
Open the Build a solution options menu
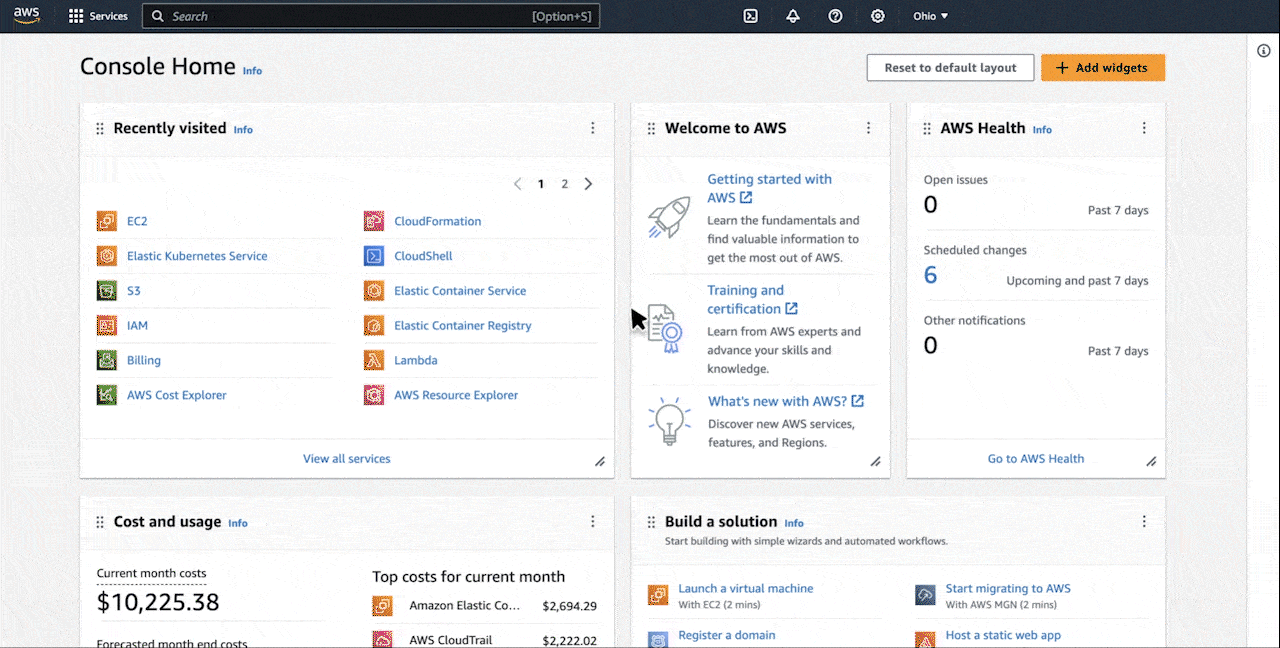pos(1144,521)
